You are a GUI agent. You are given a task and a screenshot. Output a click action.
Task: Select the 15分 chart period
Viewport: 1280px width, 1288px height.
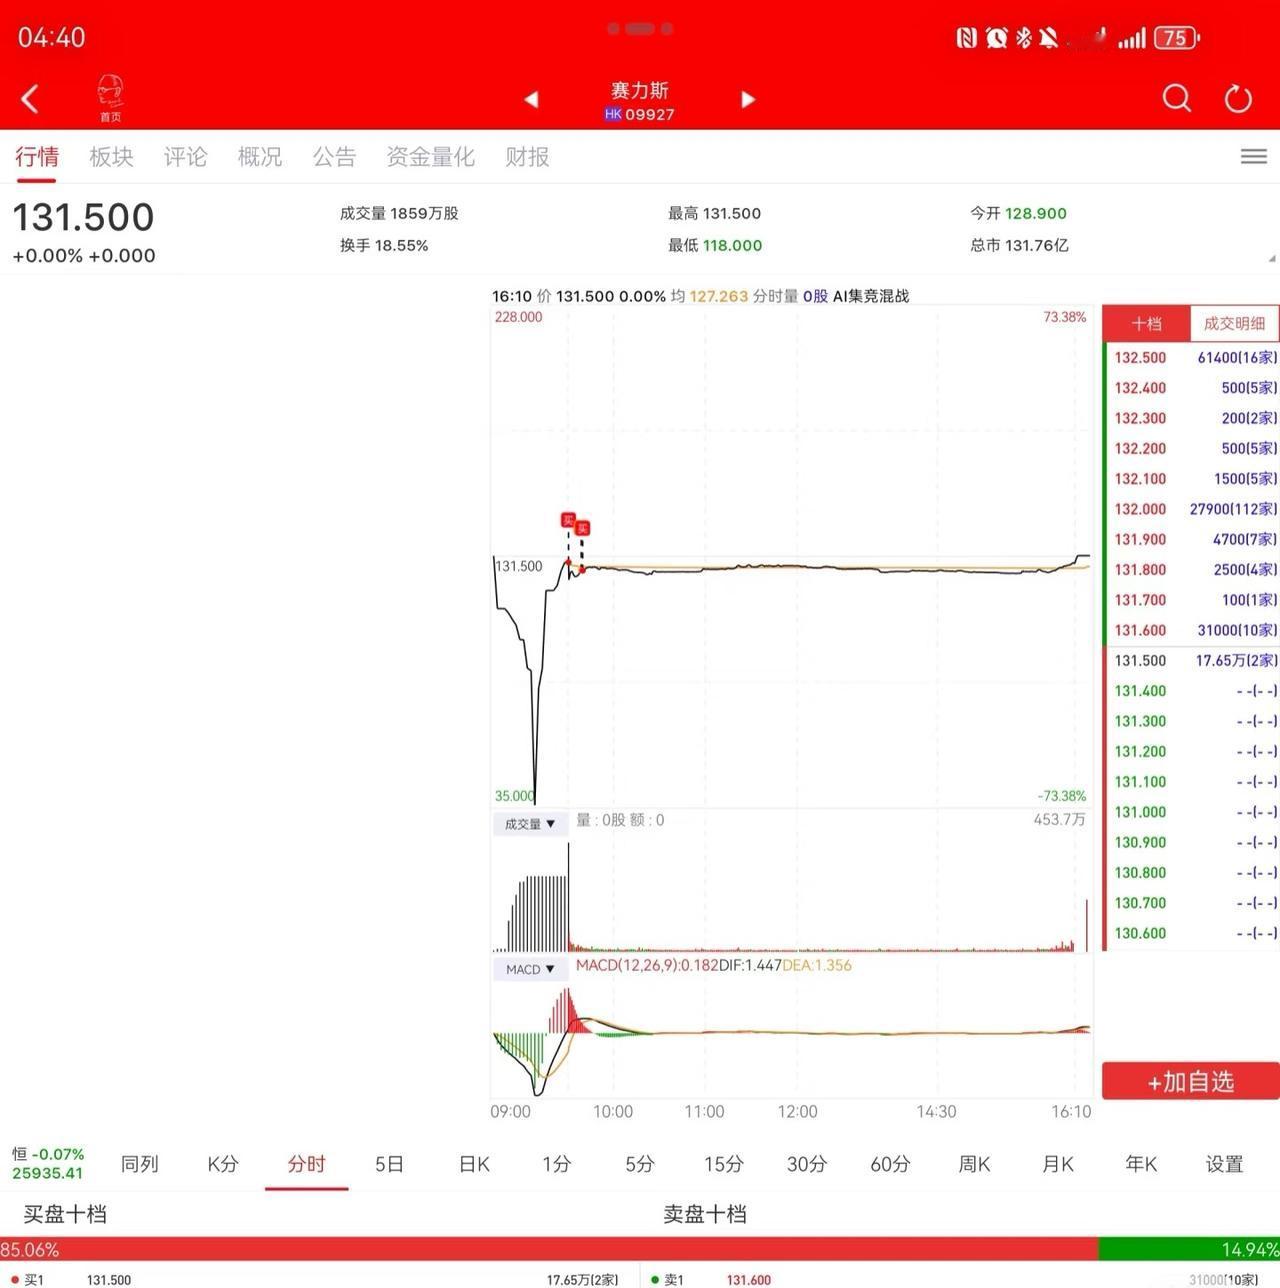pos(723,1164)
